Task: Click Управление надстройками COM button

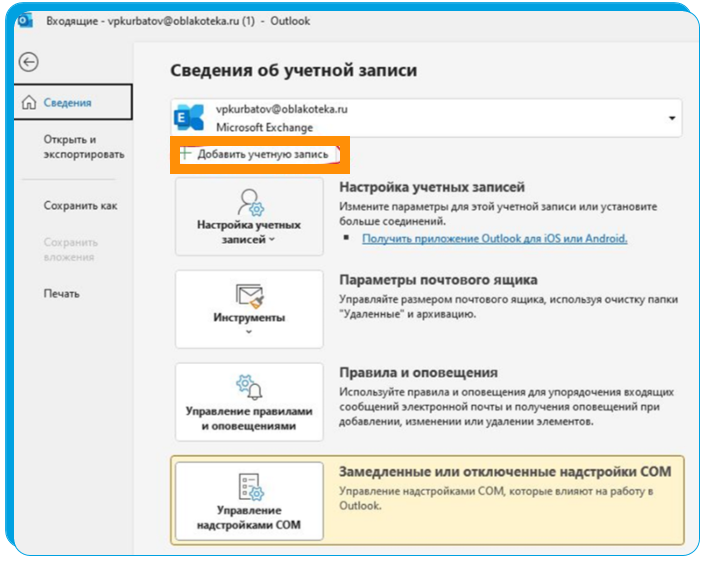Action: click(x=249, y=501)
